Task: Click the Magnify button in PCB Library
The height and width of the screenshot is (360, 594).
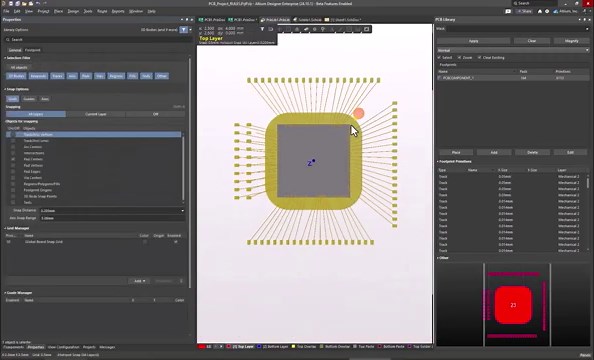Action: click(571, 41)
